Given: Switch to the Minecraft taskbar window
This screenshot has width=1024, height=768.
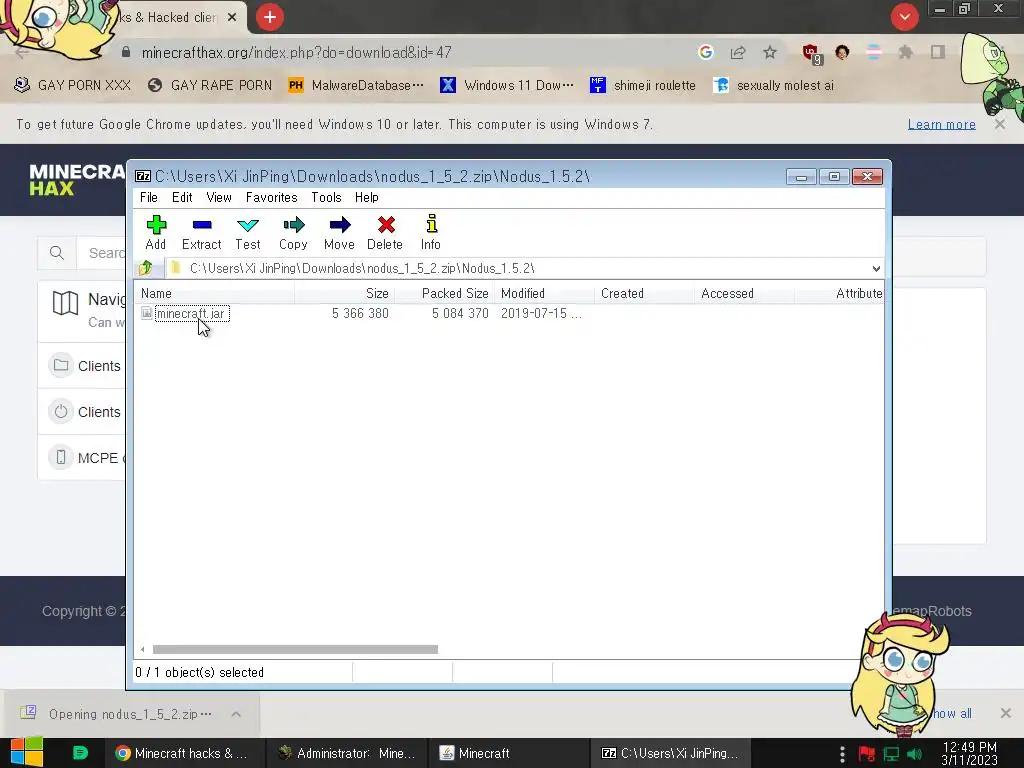Looking at the screenshot, I should [509, 753].
